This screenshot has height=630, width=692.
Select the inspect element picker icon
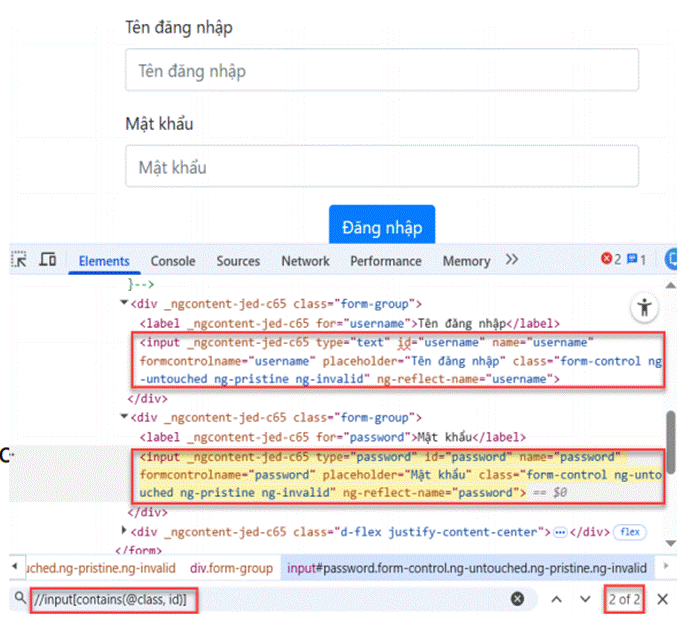[x=19, y=260]
